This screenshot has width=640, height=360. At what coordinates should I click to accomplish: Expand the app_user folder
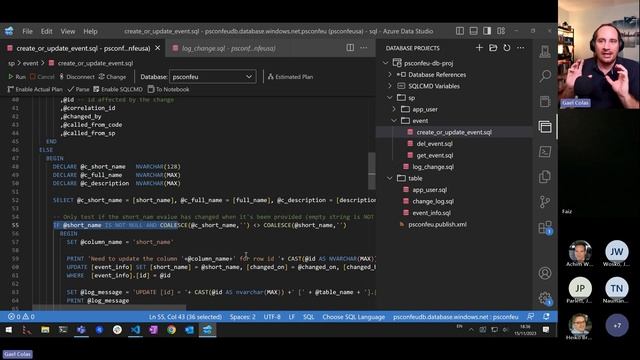pyautogui.click(x=394, y=109)
